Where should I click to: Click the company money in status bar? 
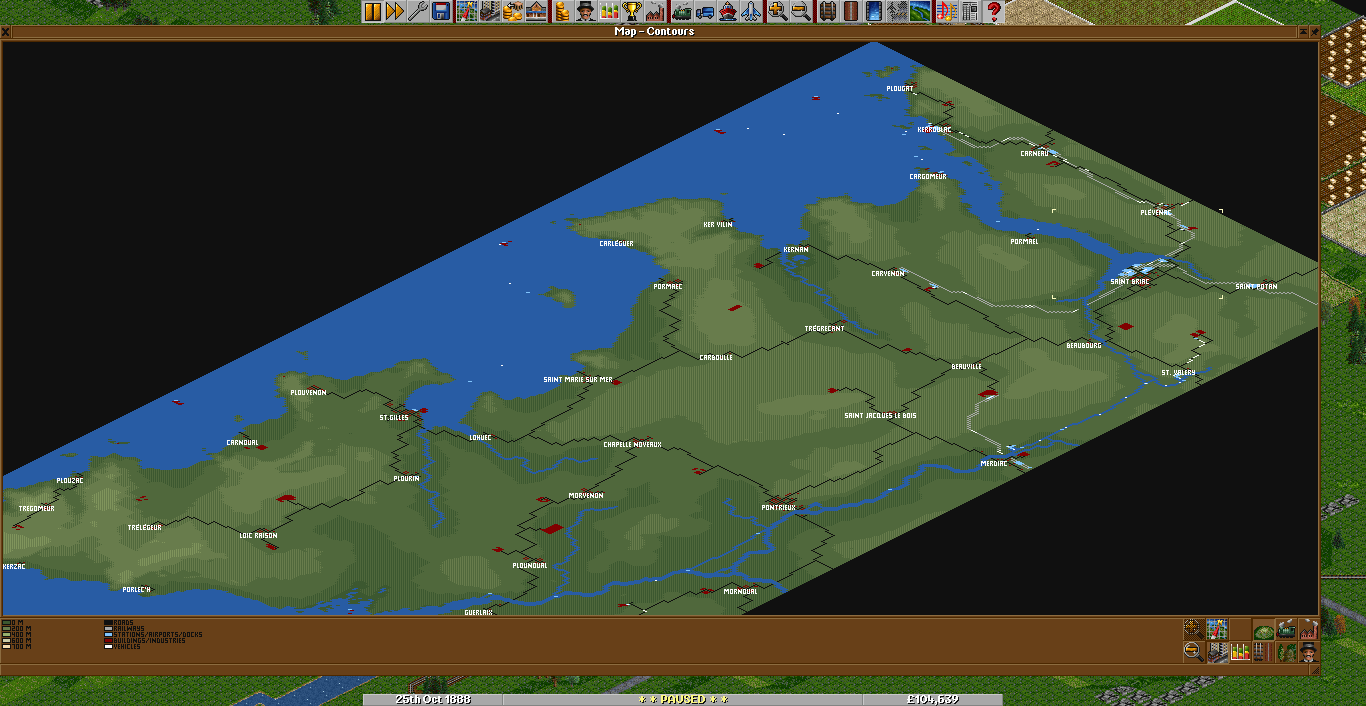930,700
